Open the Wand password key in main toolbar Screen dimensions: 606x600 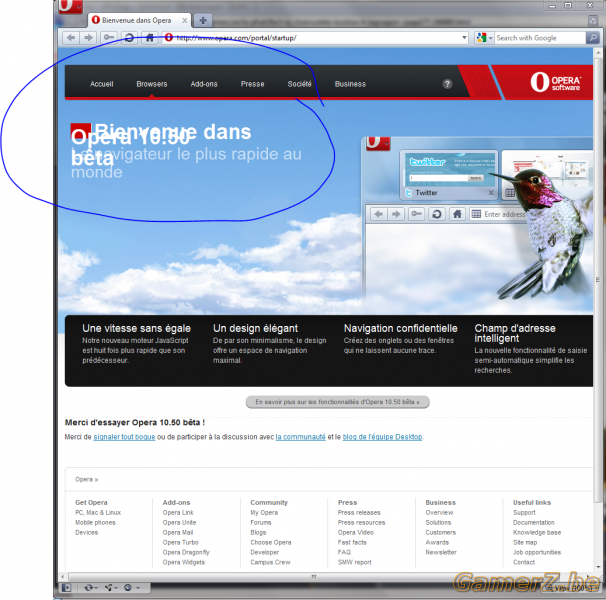109,38
